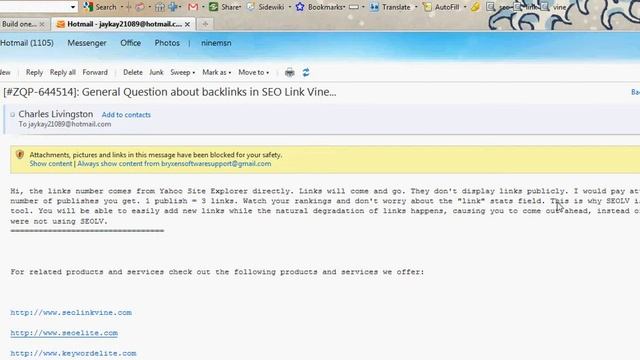This screenshot has width=640, height=360.
Task: Click the email subject line text
Action: click(170, 92)
